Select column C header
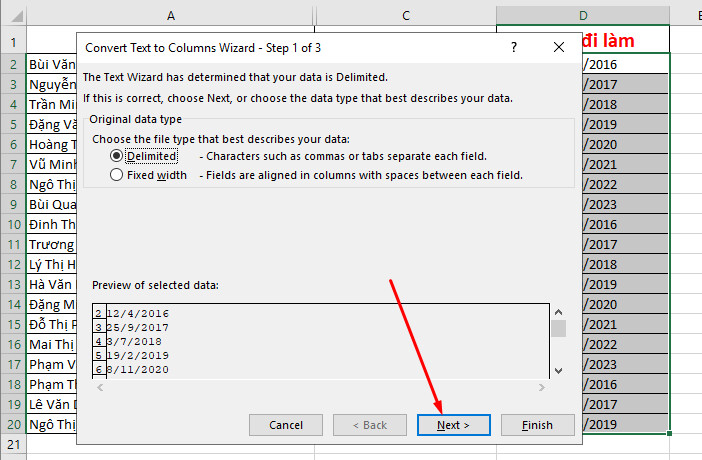This screenshot has height=460, width=702. click(x=406, y=15)
